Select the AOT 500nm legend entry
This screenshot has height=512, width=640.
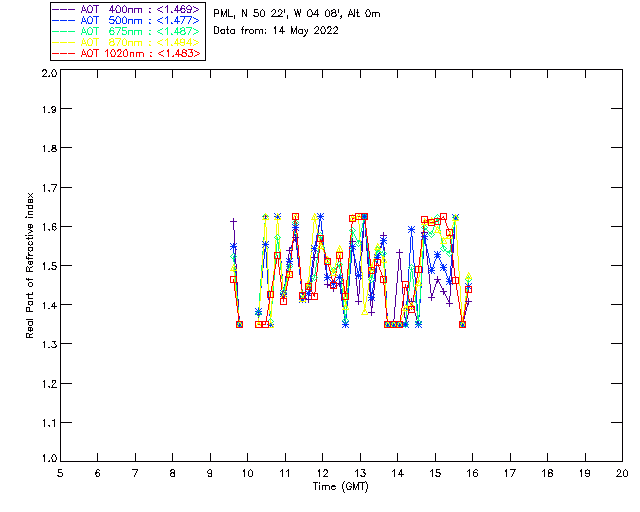point(126,20)
